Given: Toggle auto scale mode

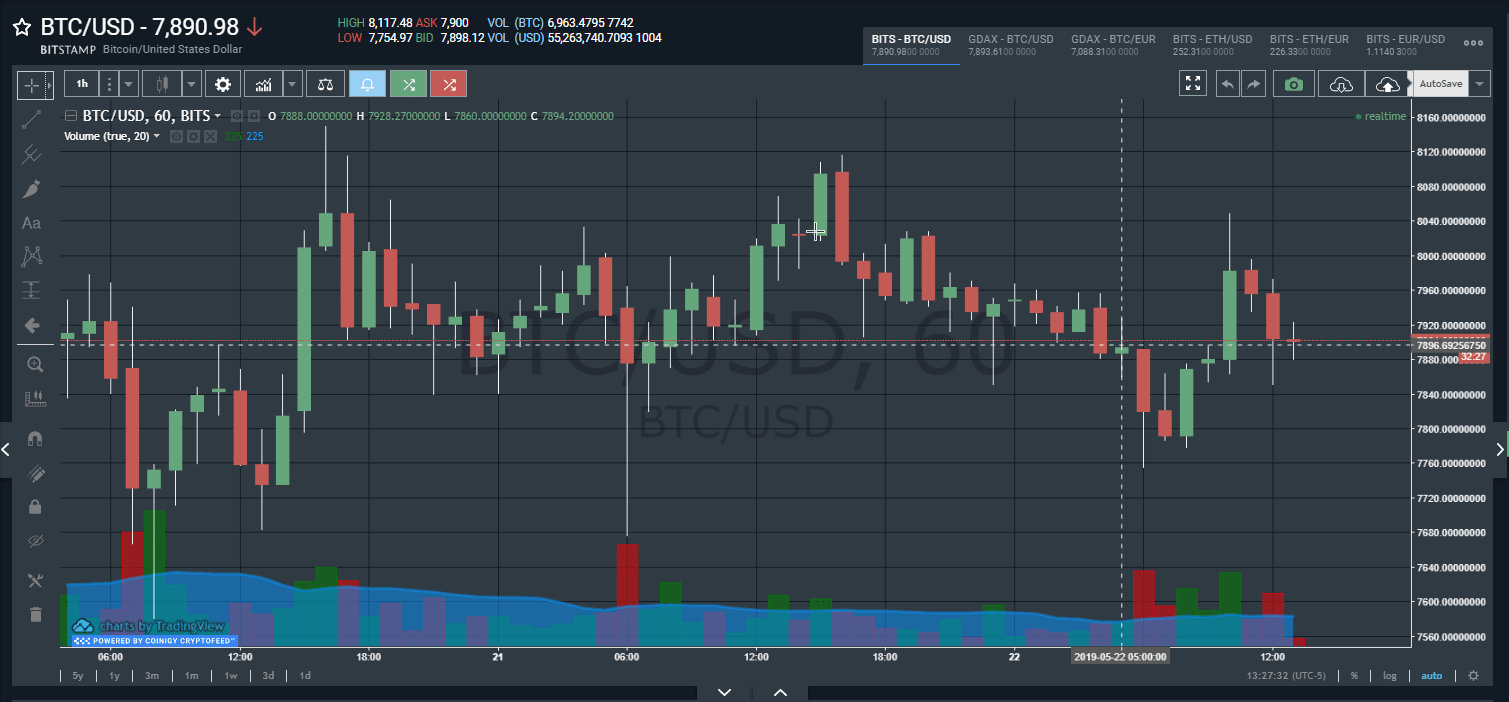Looking at the screenshot, I should [x=1431, y=676].
